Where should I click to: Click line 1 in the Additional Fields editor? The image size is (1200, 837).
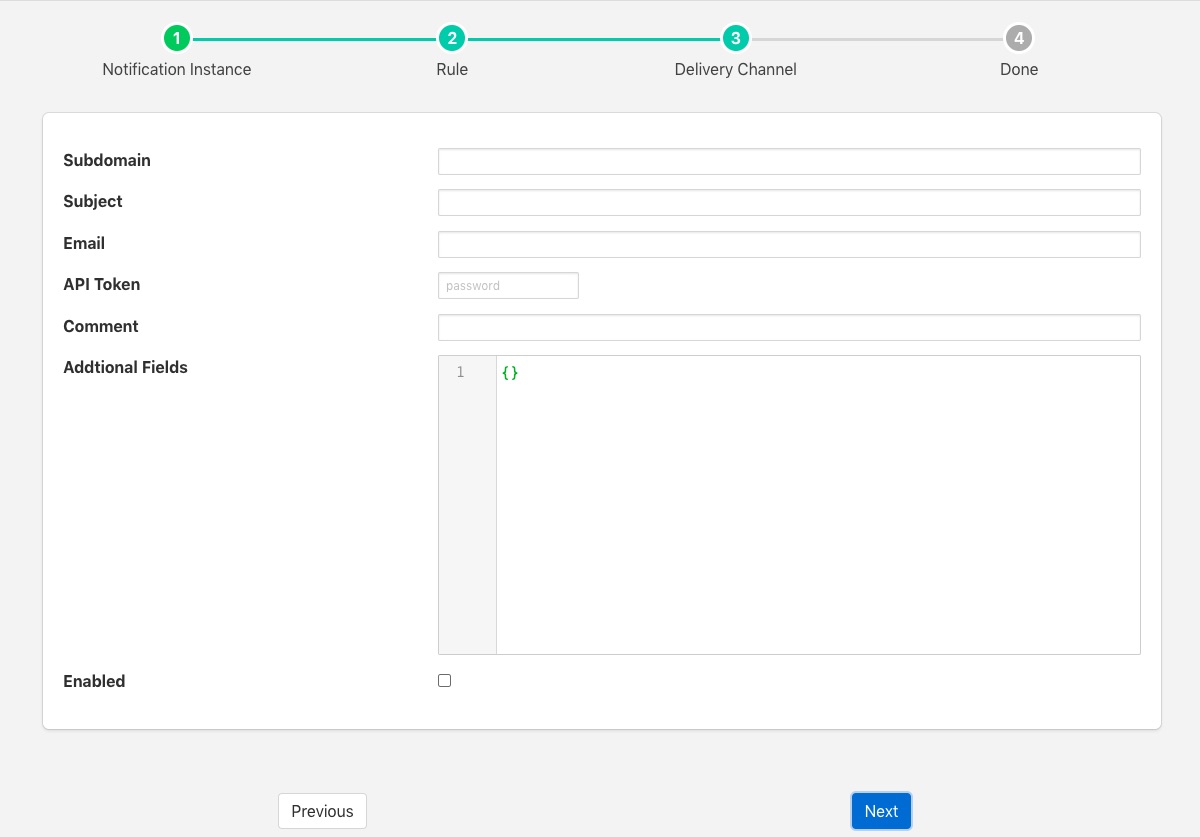click(x=700, y=372)
